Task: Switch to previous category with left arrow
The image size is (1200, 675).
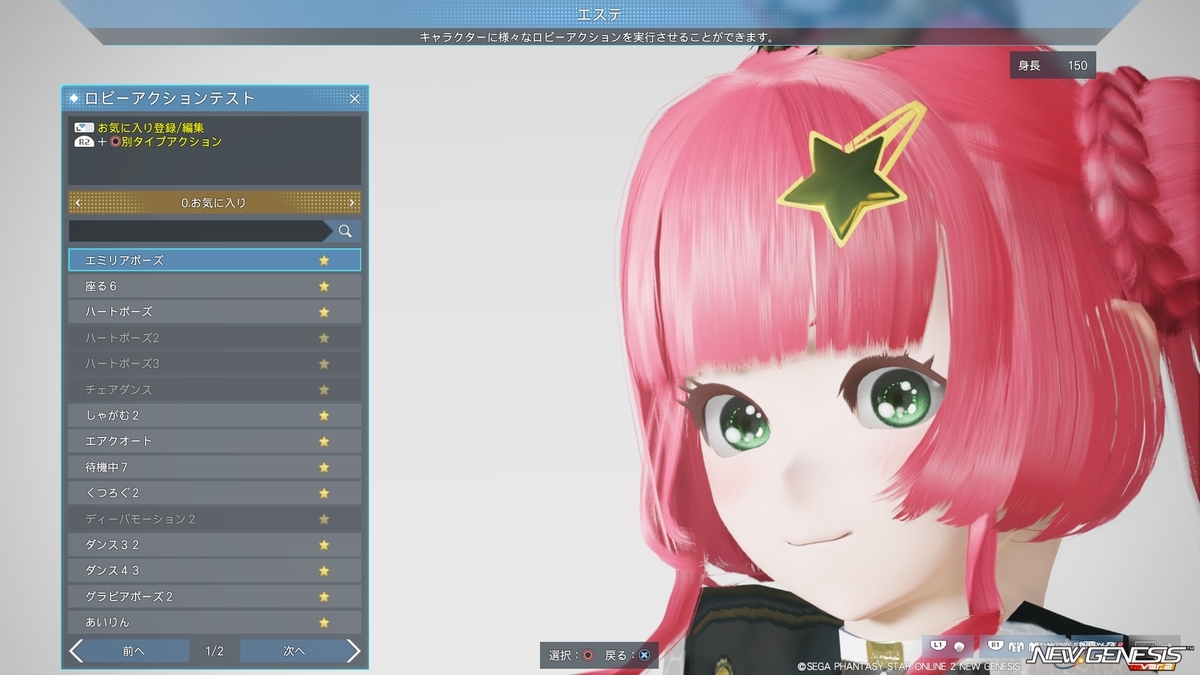Action: [78, 203]
